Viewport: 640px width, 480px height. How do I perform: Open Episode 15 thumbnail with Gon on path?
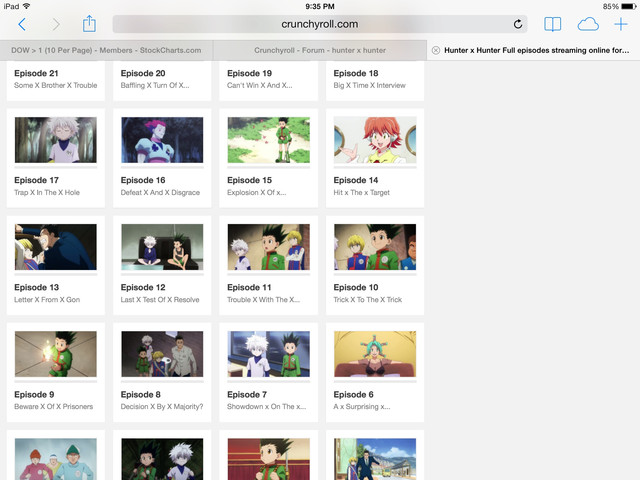coord(269,140)
